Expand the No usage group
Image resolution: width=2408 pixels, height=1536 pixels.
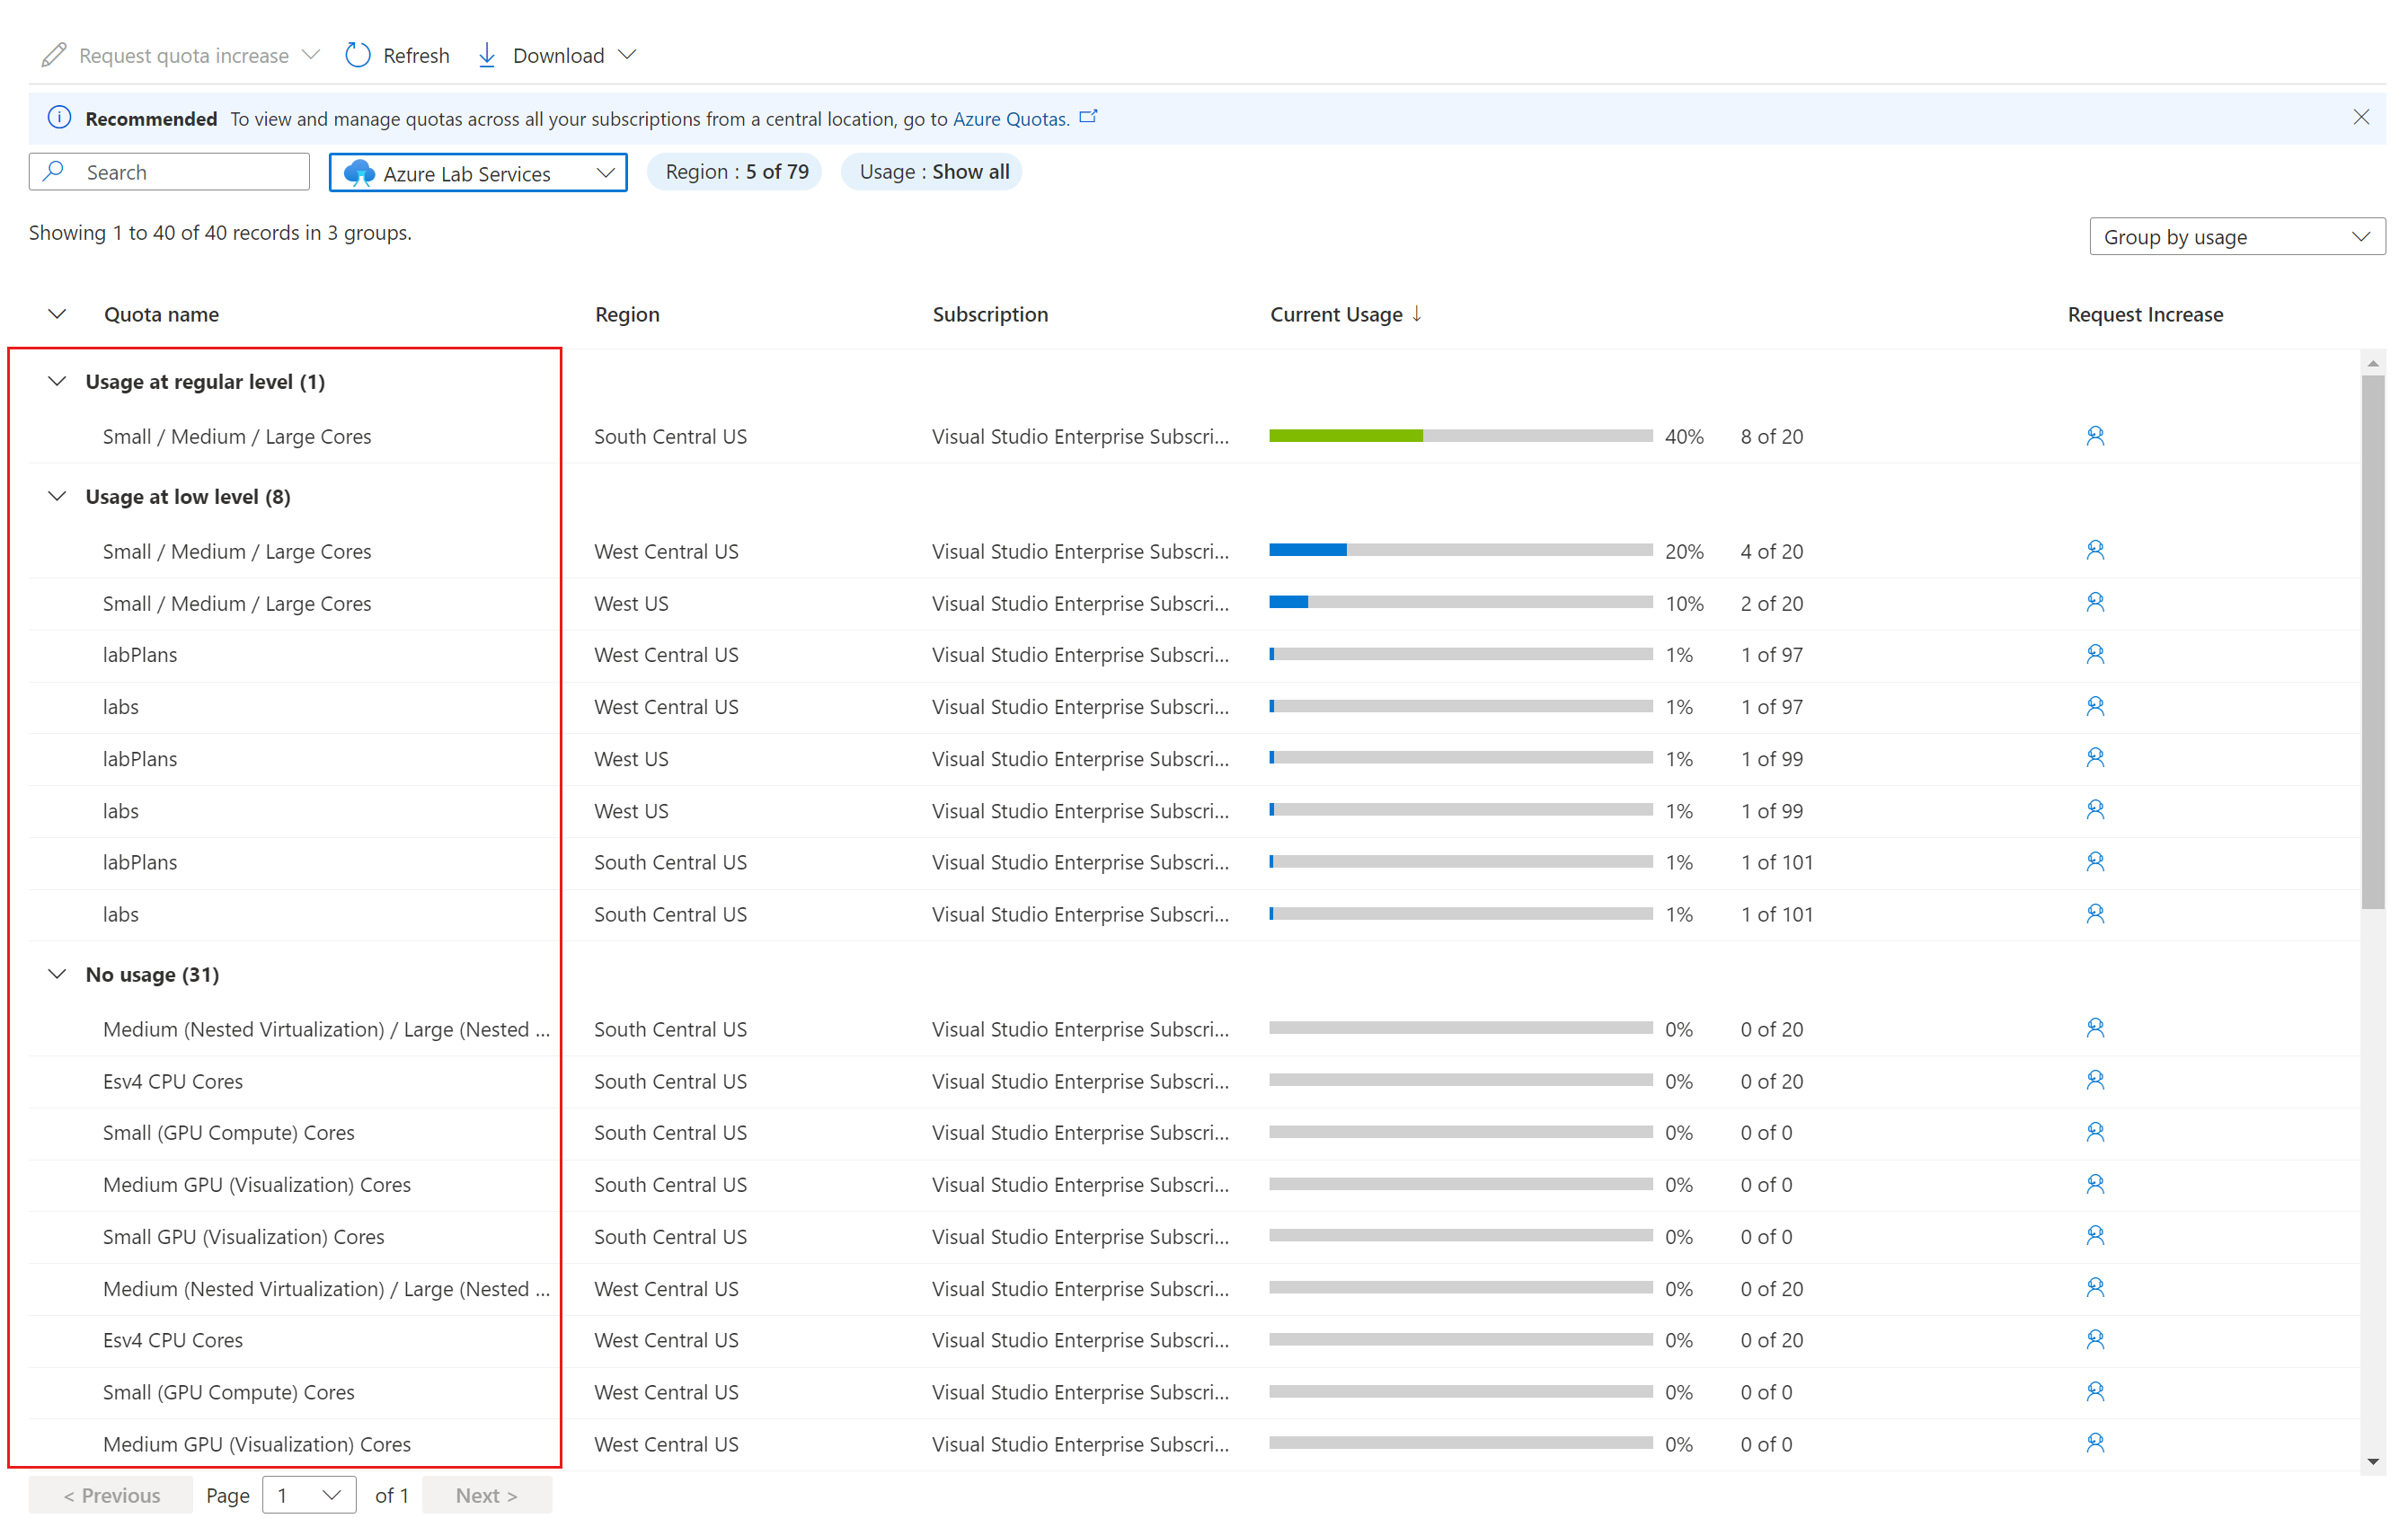pos(58,975)
